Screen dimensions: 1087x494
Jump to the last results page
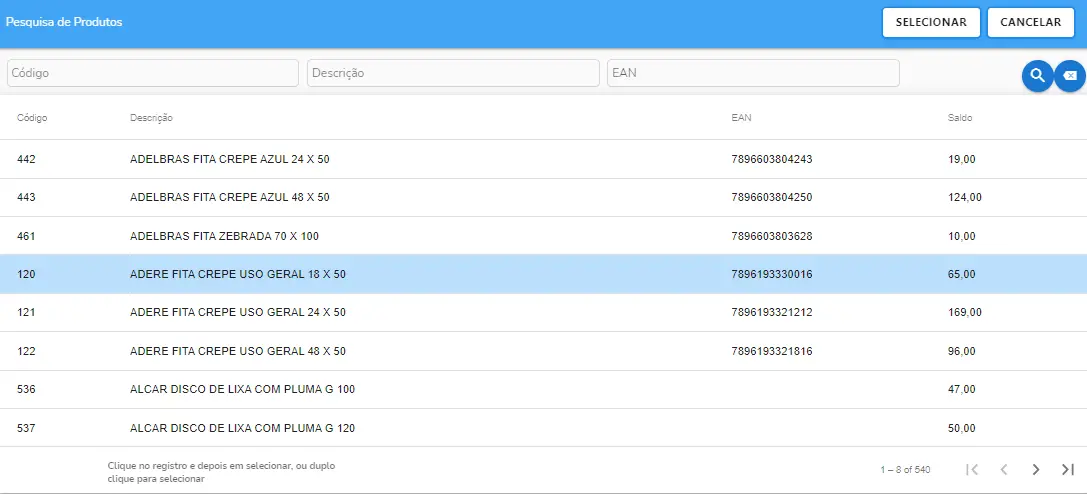(x=1068, y=470)
